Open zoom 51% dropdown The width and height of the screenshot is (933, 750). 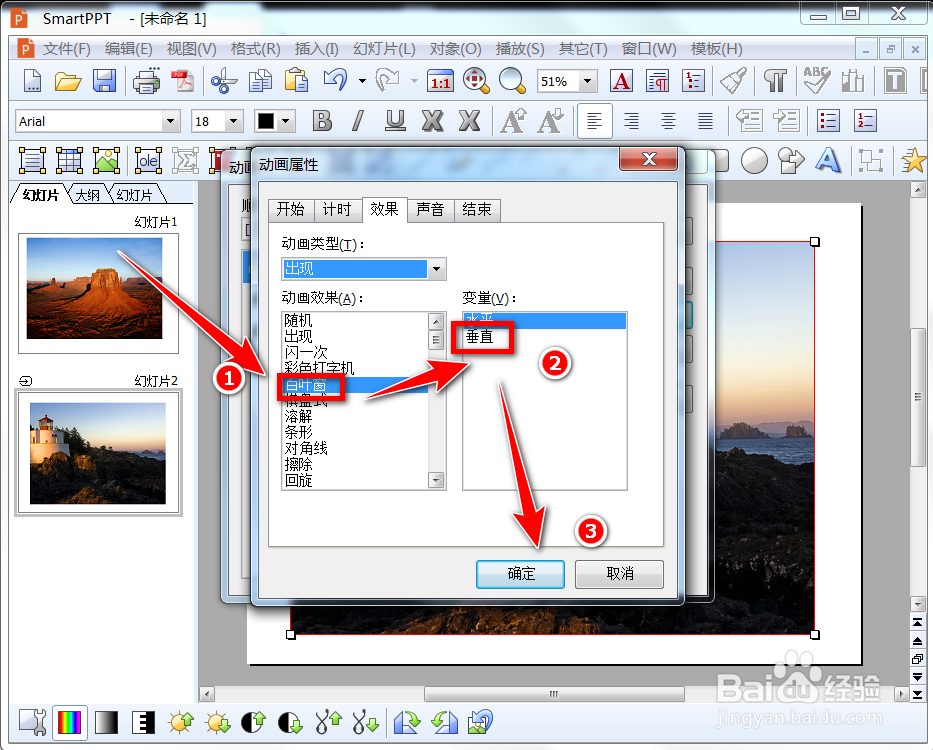point(588,81)
